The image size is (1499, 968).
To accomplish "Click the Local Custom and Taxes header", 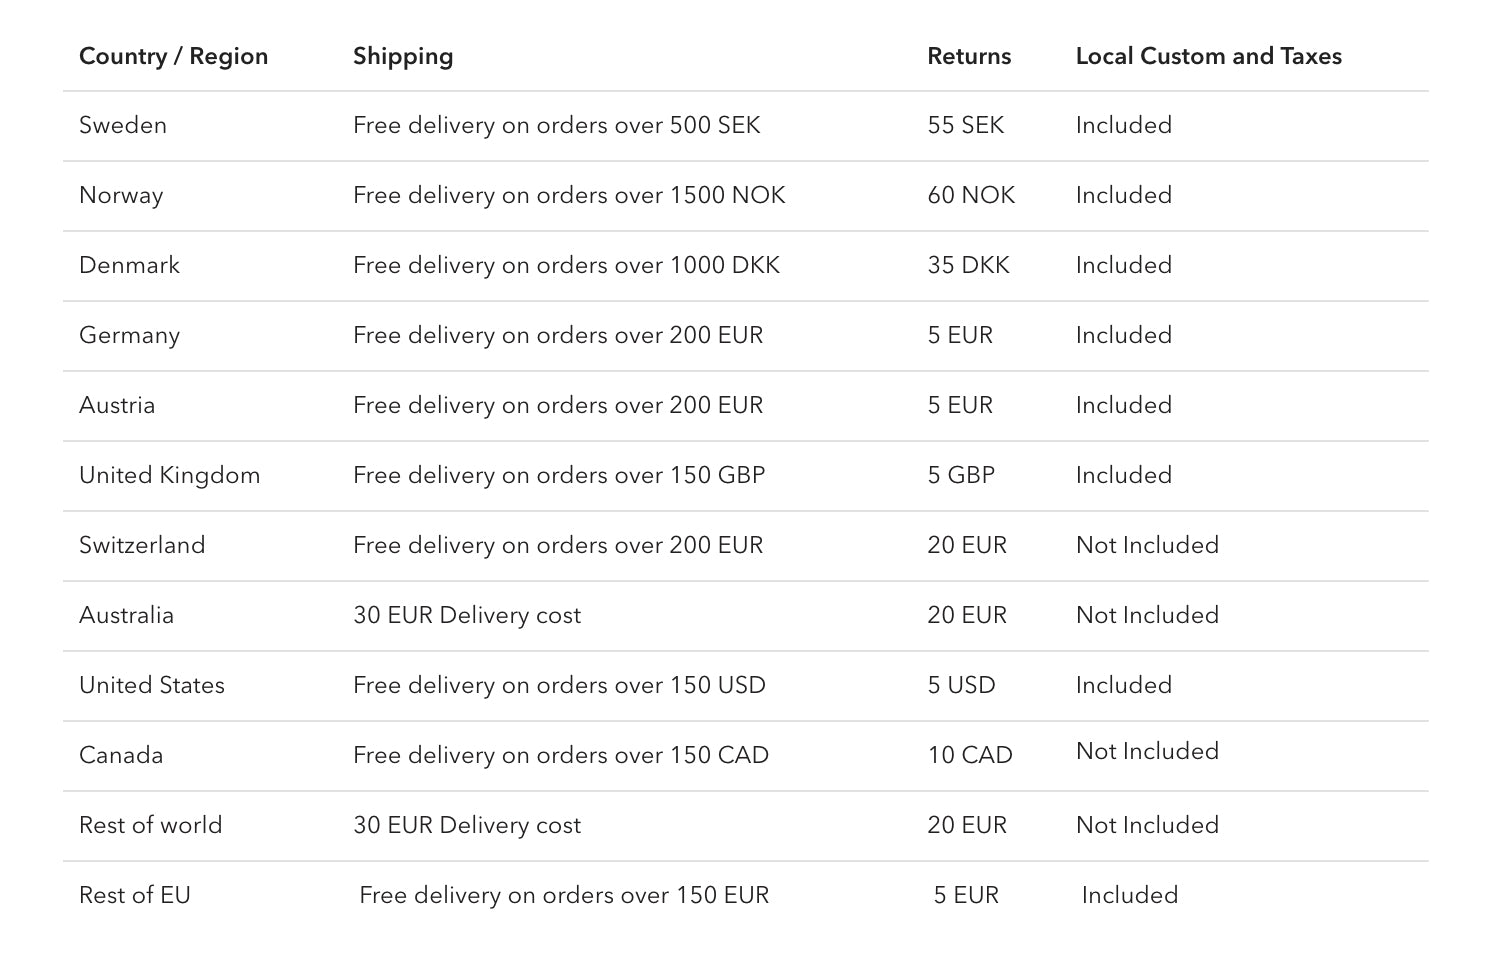I will pyautogui.click(x=1208, y=56).
